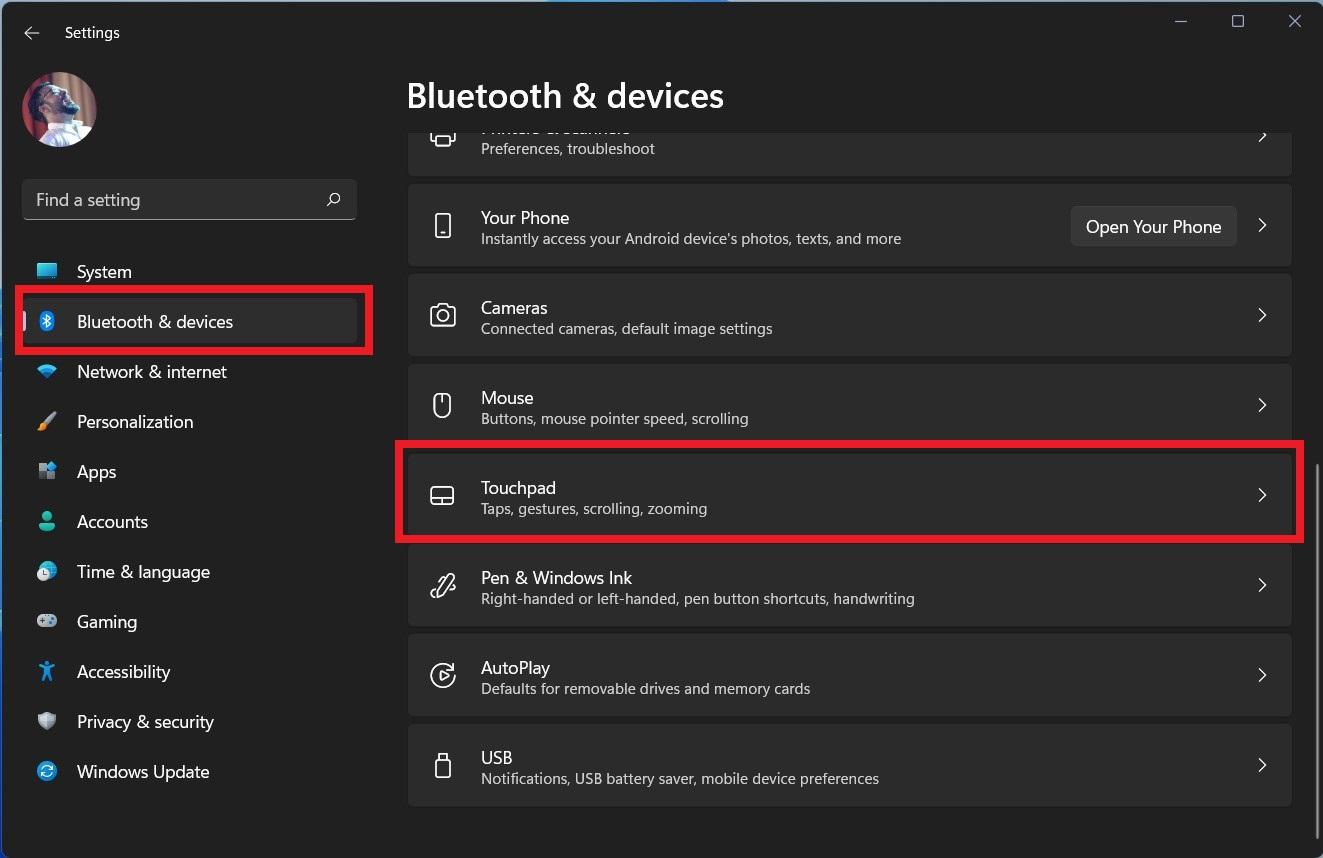The image size is (1323, 858).
Task: Click the AutoPlay icon
Action: coord(442,676)
